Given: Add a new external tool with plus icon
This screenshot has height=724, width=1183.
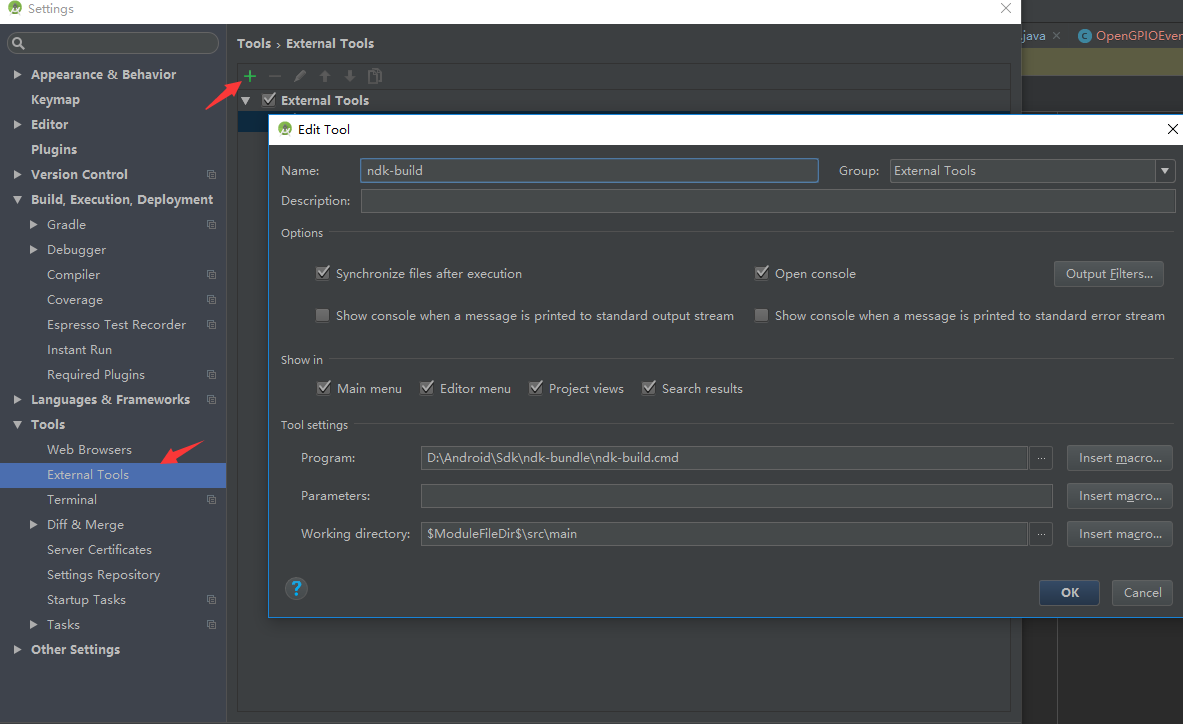Looking at the screenshot, I should (250, 76).
